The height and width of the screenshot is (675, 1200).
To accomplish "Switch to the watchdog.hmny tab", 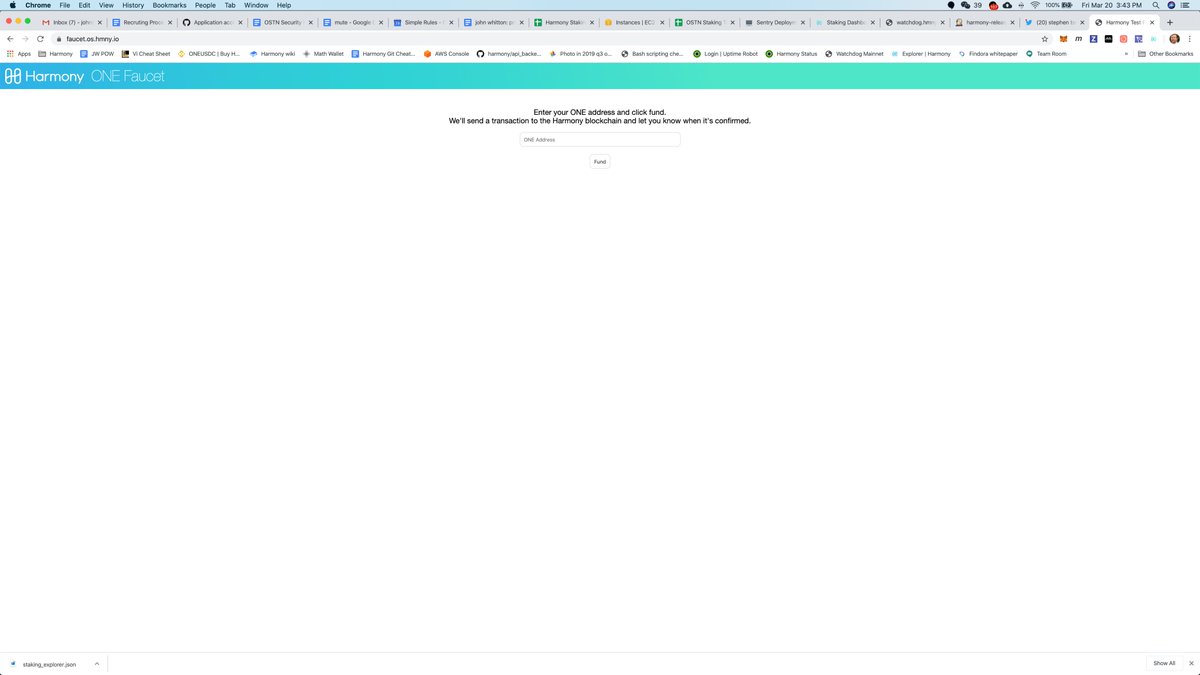I will [913, 22].
